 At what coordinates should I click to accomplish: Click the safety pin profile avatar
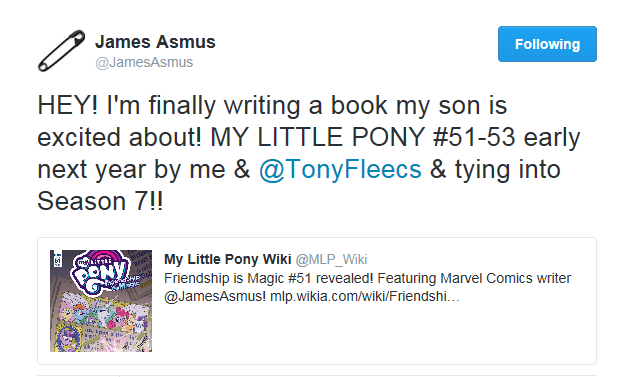pyautogui.click(x=62, y=50)
